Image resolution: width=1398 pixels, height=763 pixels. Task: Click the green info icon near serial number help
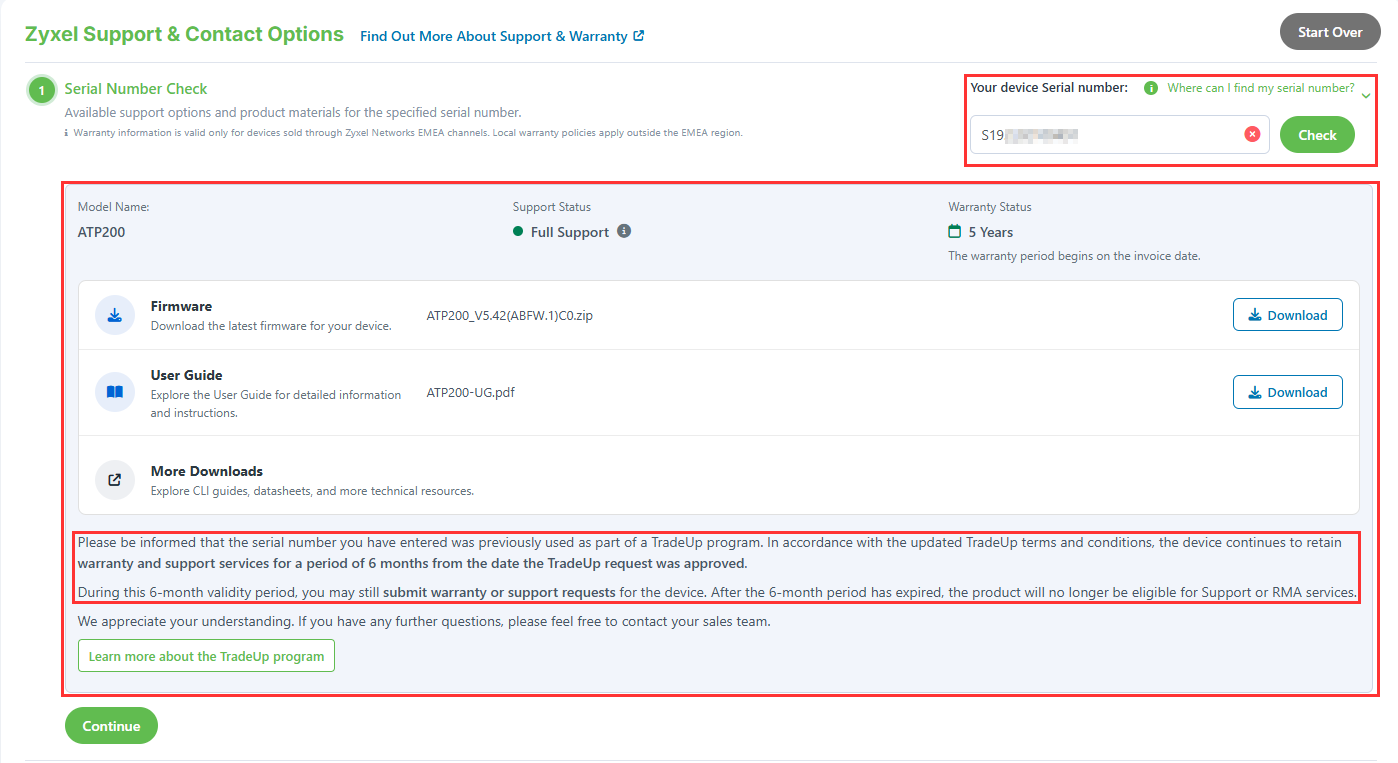[1151, 88]
